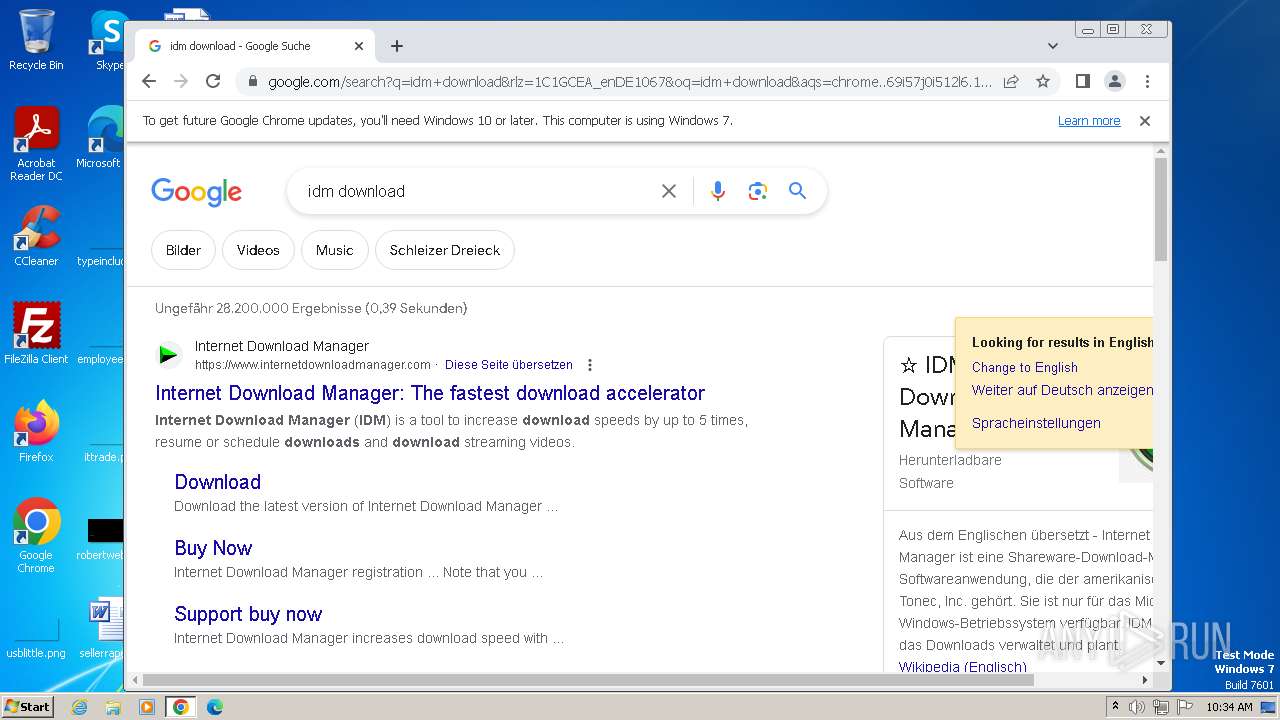Toggle the Chrome side panel
The image size is (1280, 720).
click(1083, 82)
